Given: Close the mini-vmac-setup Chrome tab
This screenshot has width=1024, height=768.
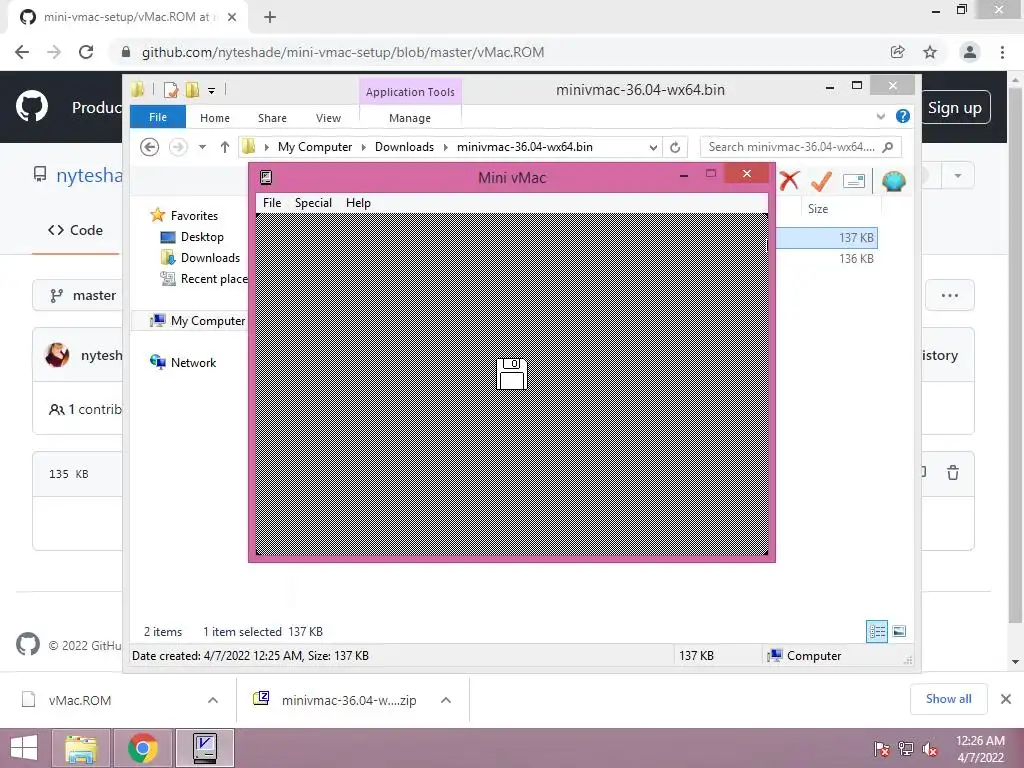Looking at the screenshot, I should click(232, 17).
